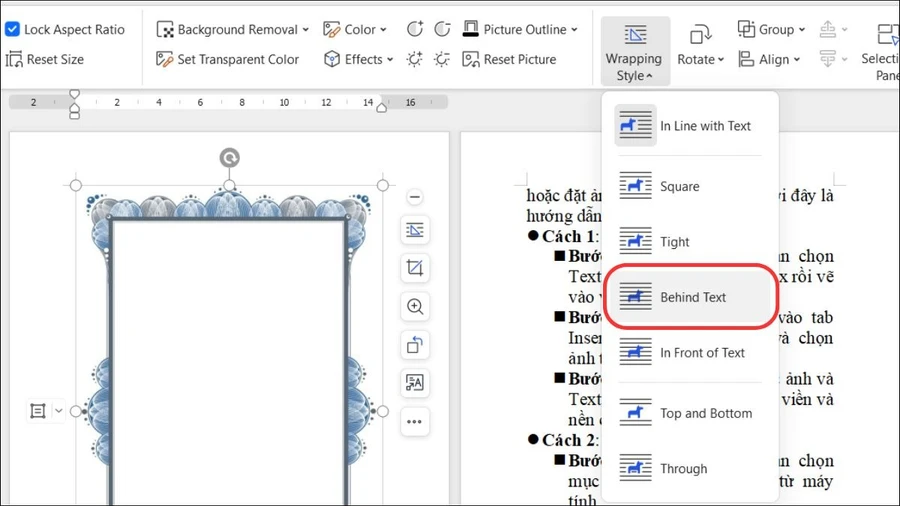Click the text 'Cách 1' in document
Viewport: 900px width, 506px height.
point(568,236)
